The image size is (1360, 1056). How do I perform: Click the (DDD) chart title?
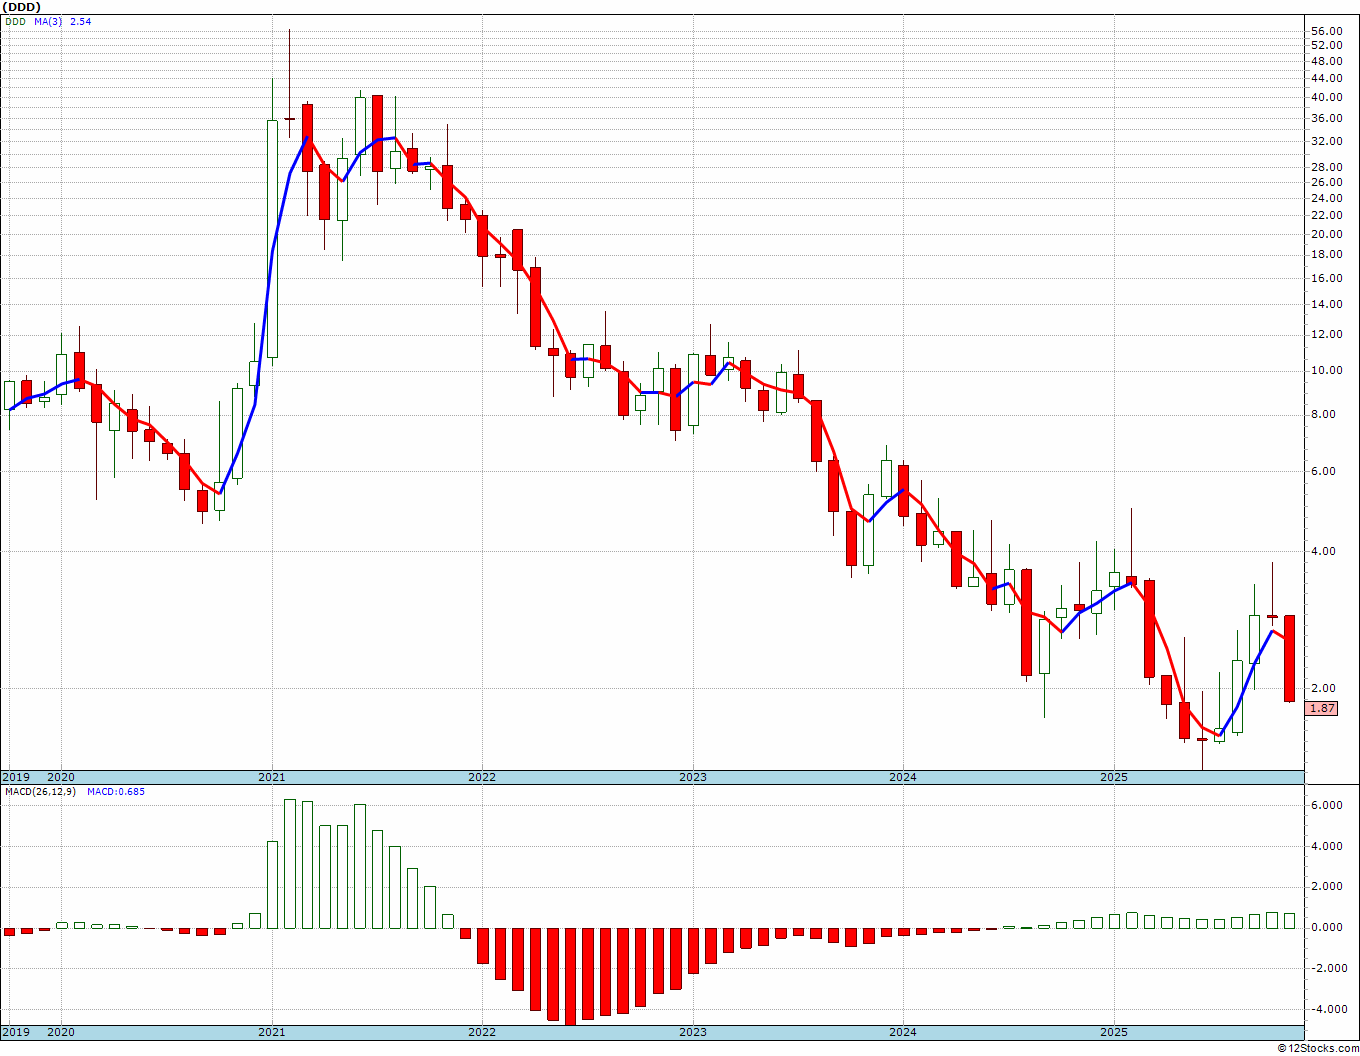coord(21,7)
